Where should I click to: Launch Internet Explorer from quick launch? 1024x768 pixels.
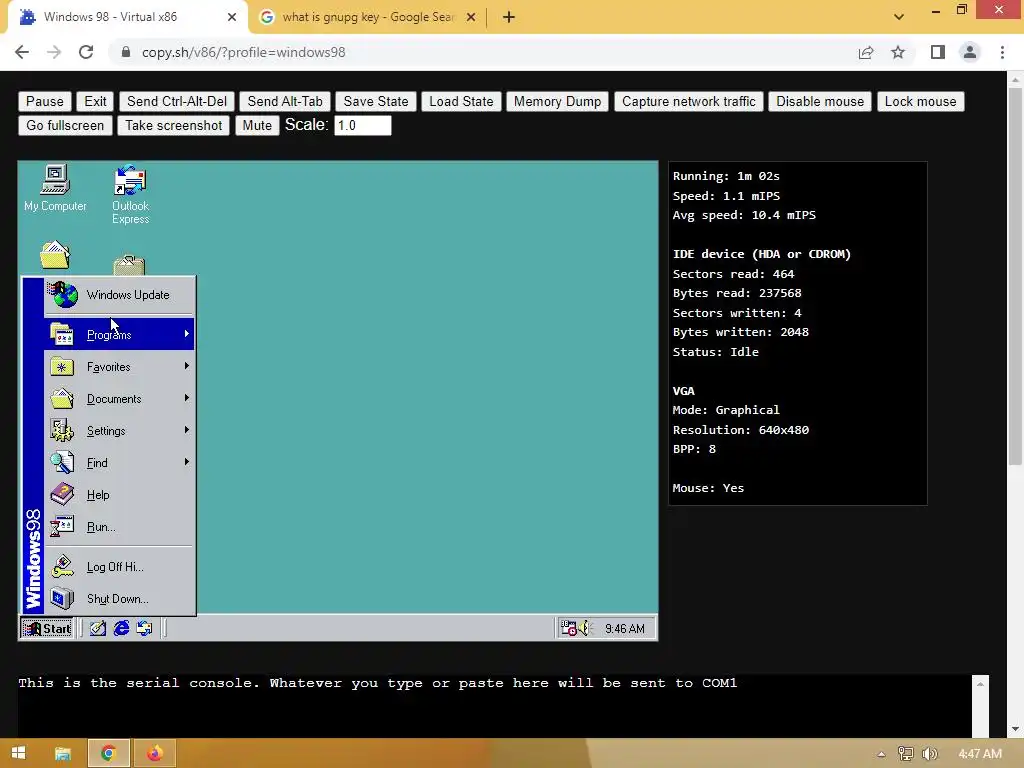tap(121, 628)
